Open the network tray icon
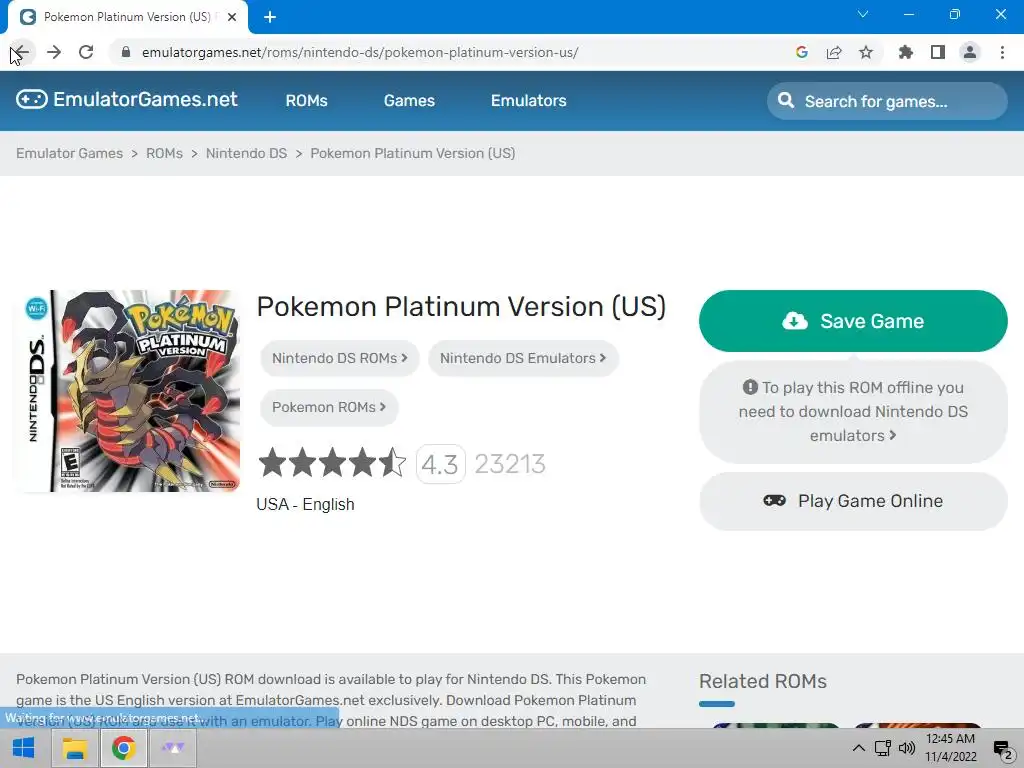 883,748
